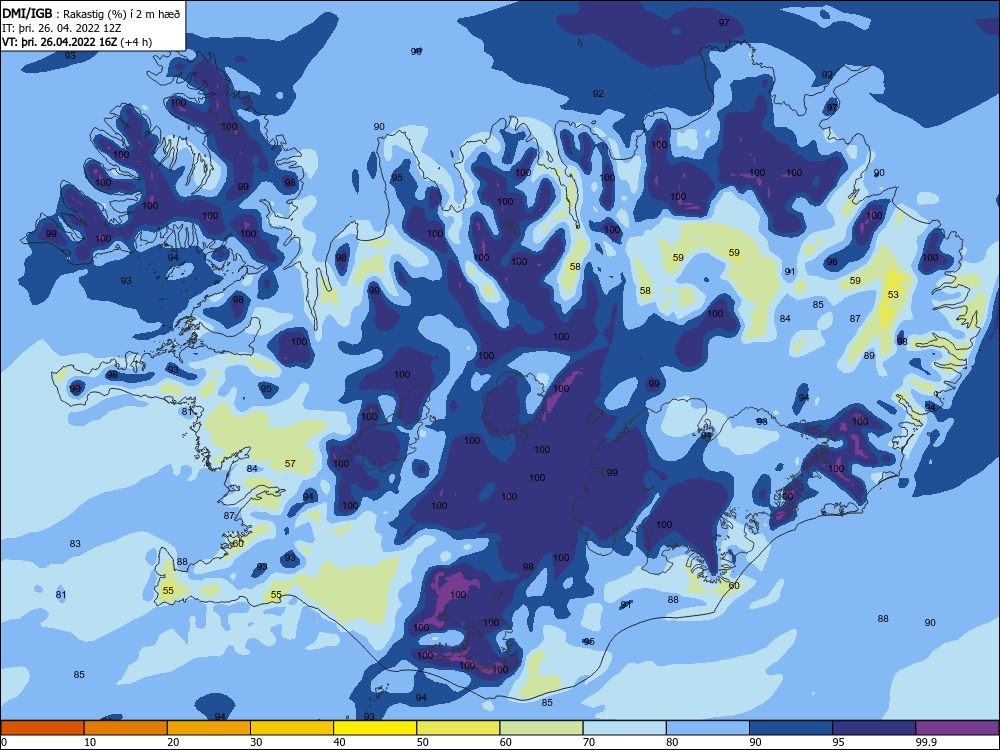Viewport: 1000px width, 750px height.
Task: Click the dark orange 0–10 legend swatch
Action: pyautogui.click(x=42, y=728)
